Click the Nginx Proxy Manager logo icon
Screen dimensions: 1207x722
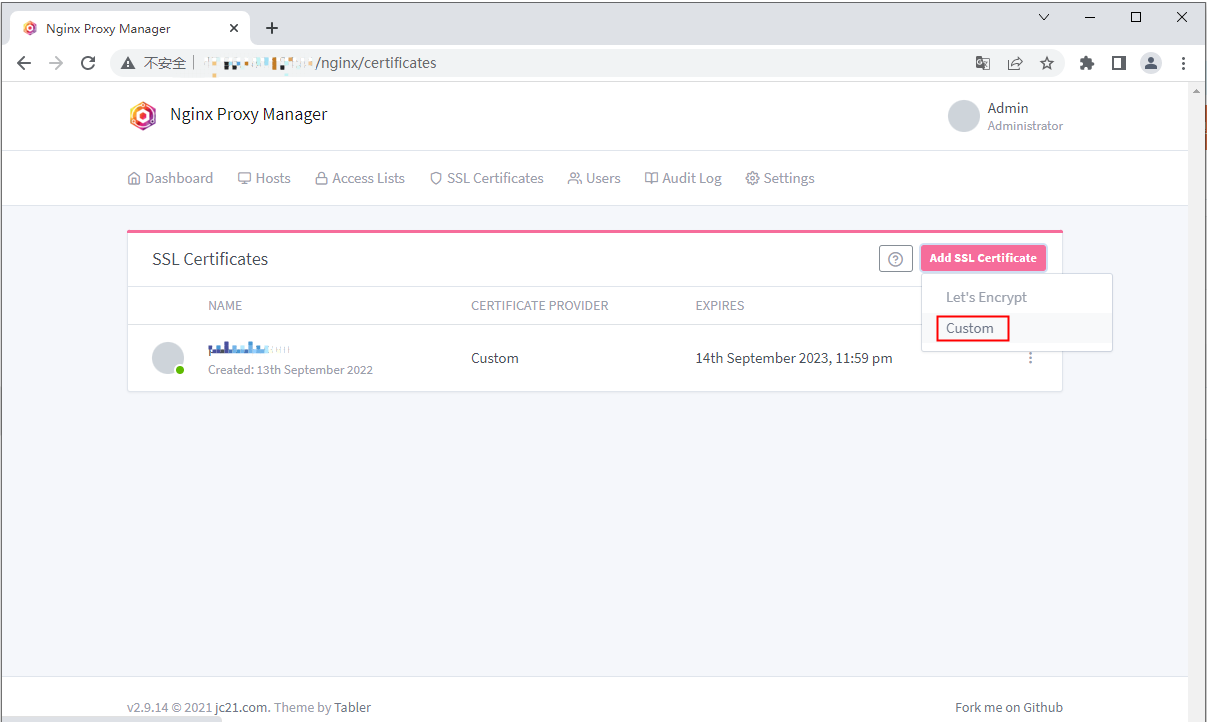coord(143,116)
